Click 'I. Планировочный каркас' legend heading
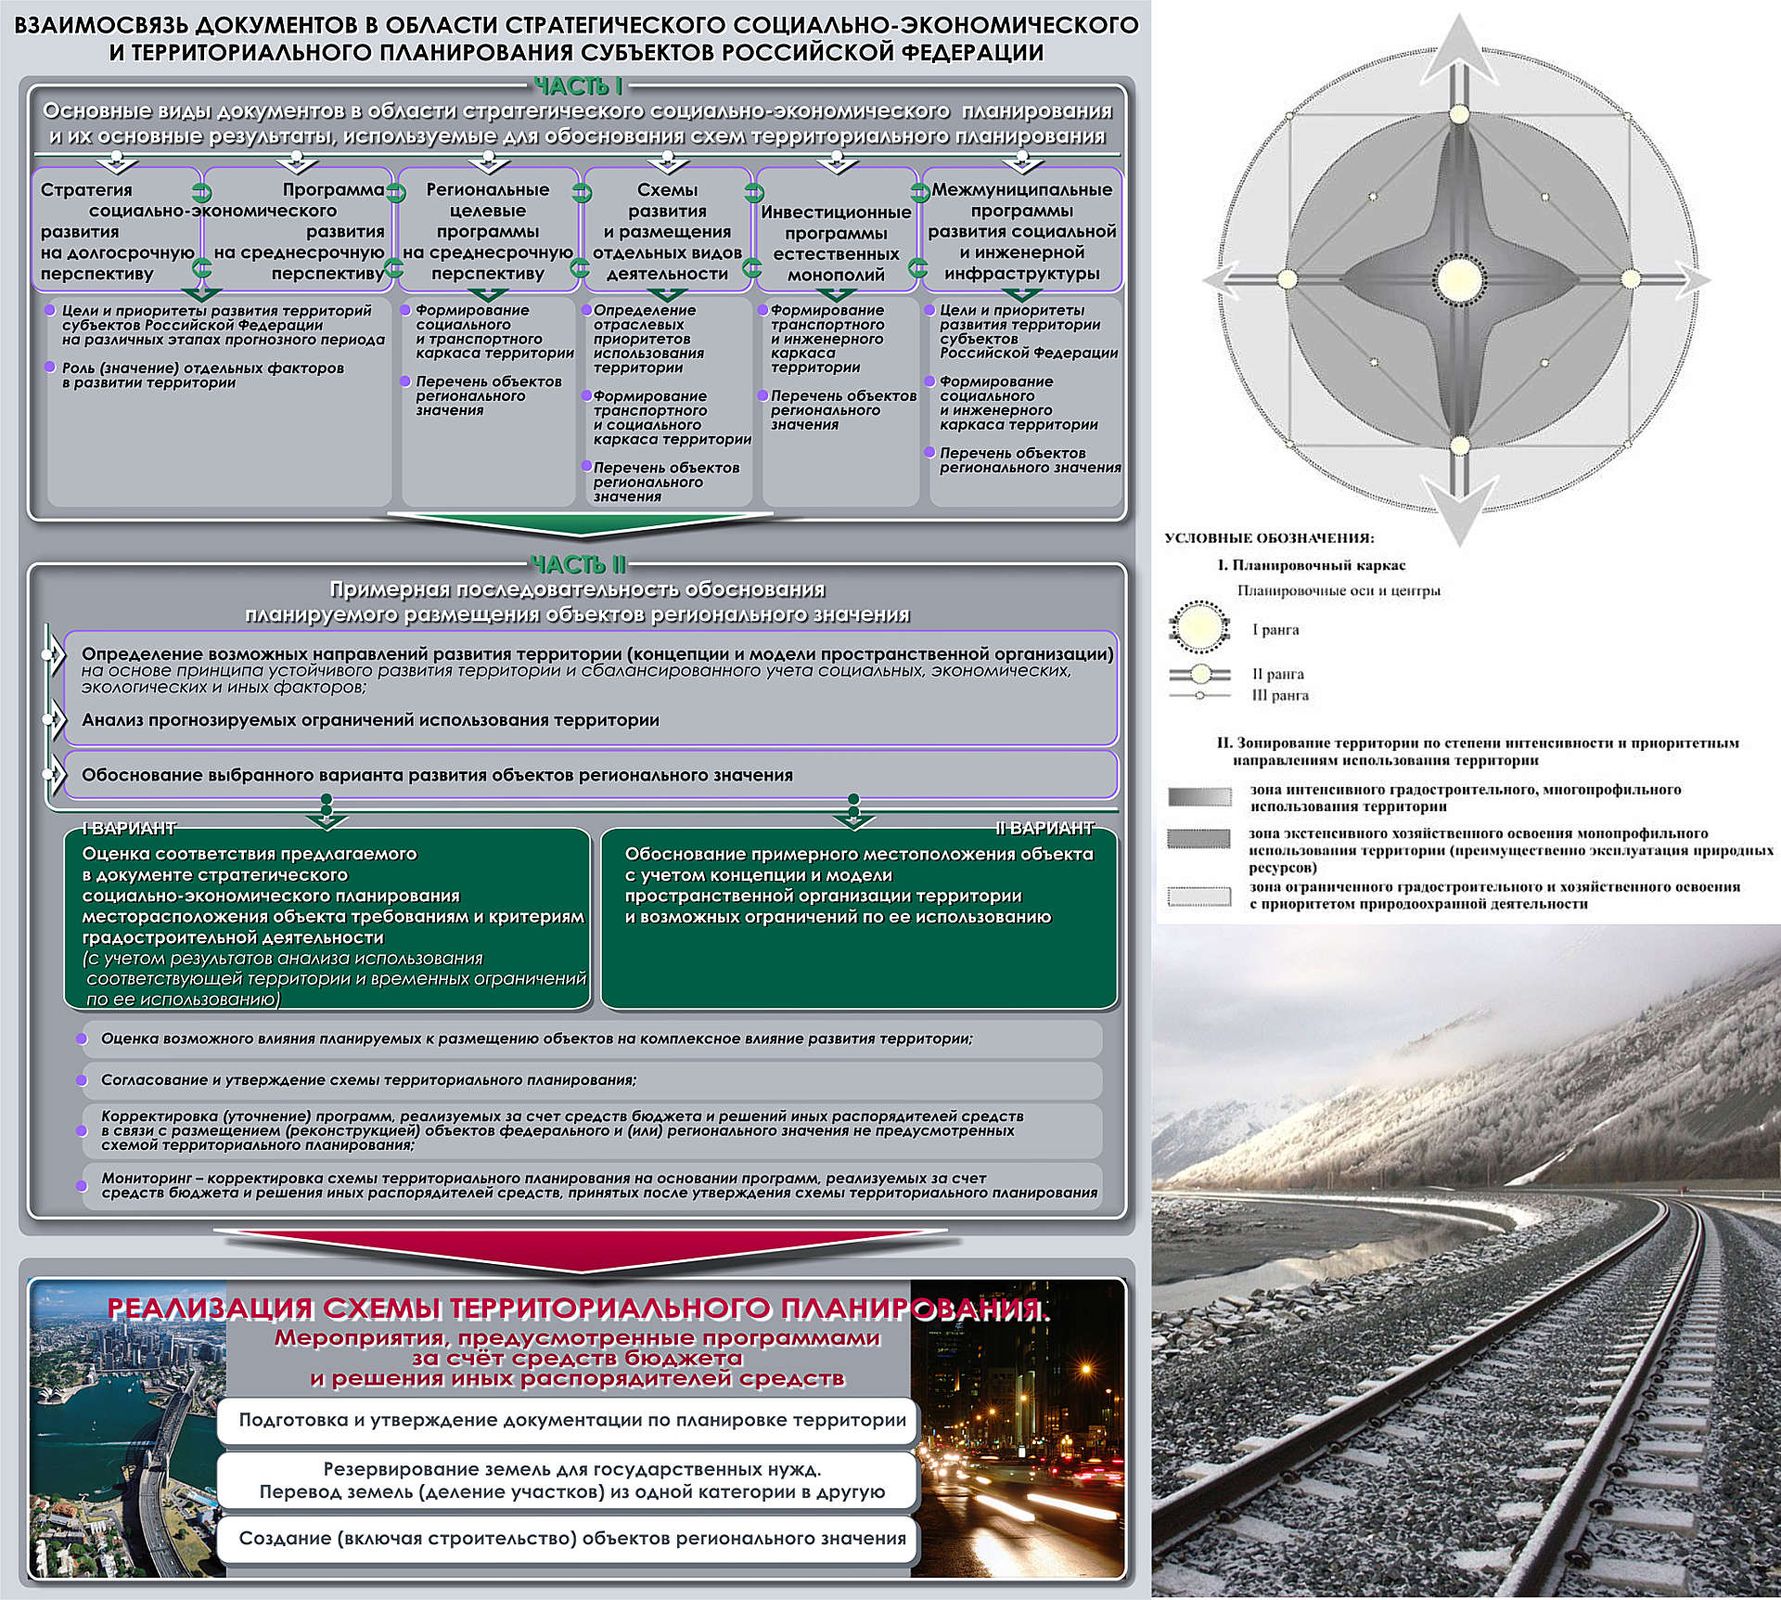This screenshot has height=1600, width=1781. tap(1311, 566)
